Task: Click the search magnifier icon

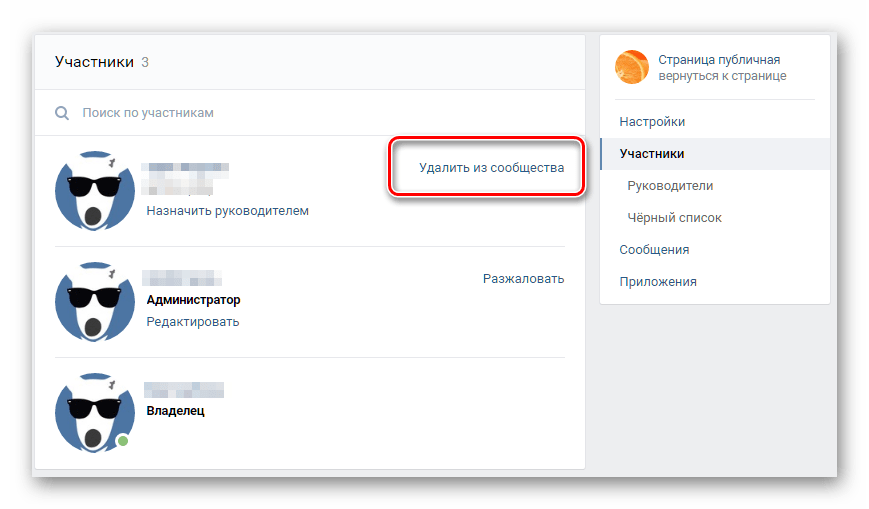Action: pyautogui.click(x=62, y=113)
